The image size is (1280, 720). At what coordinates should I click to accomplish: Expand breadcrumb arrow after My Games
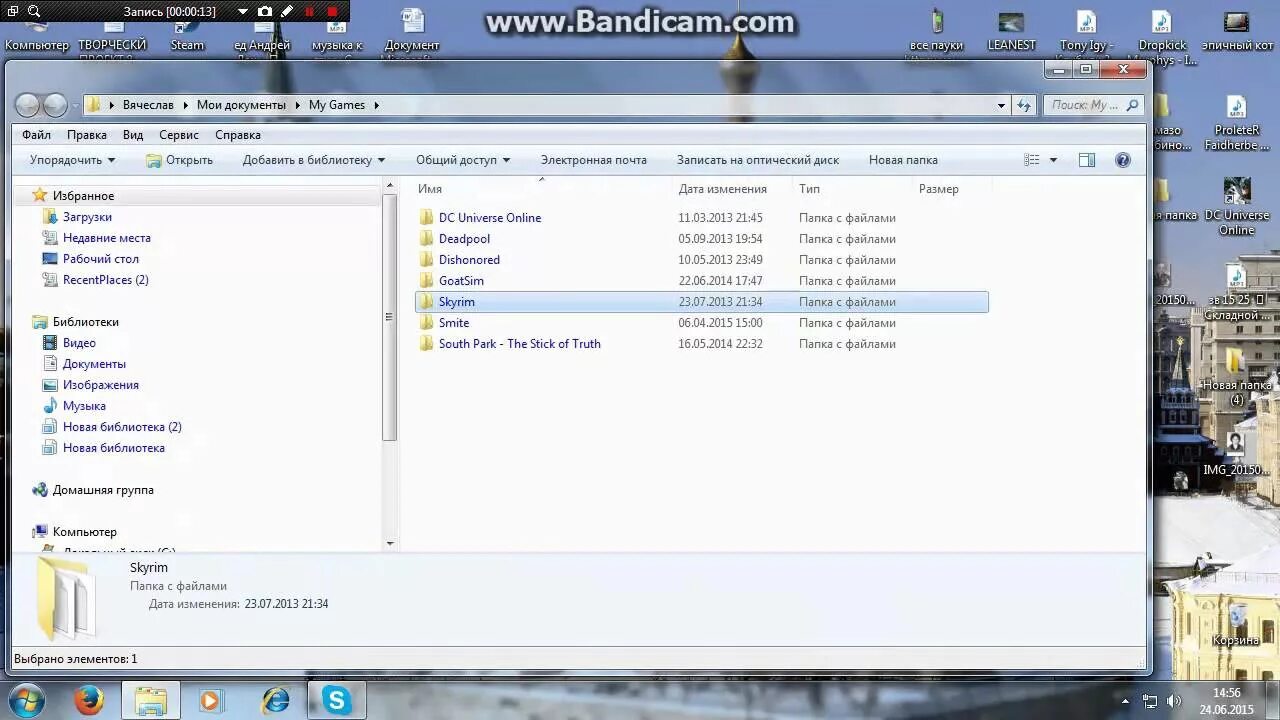pyautogui.click(x=377, y=105)
